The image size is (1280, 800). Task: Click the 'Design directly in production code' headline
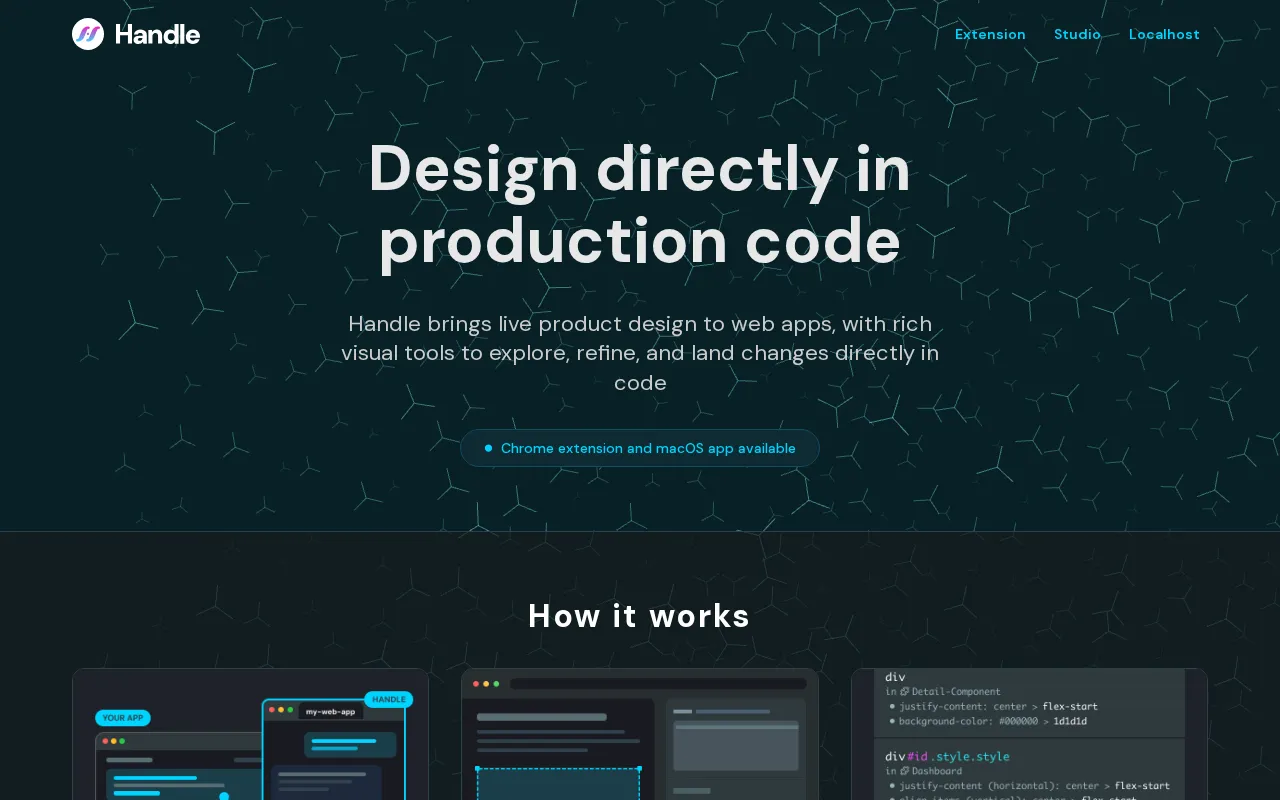640,204
